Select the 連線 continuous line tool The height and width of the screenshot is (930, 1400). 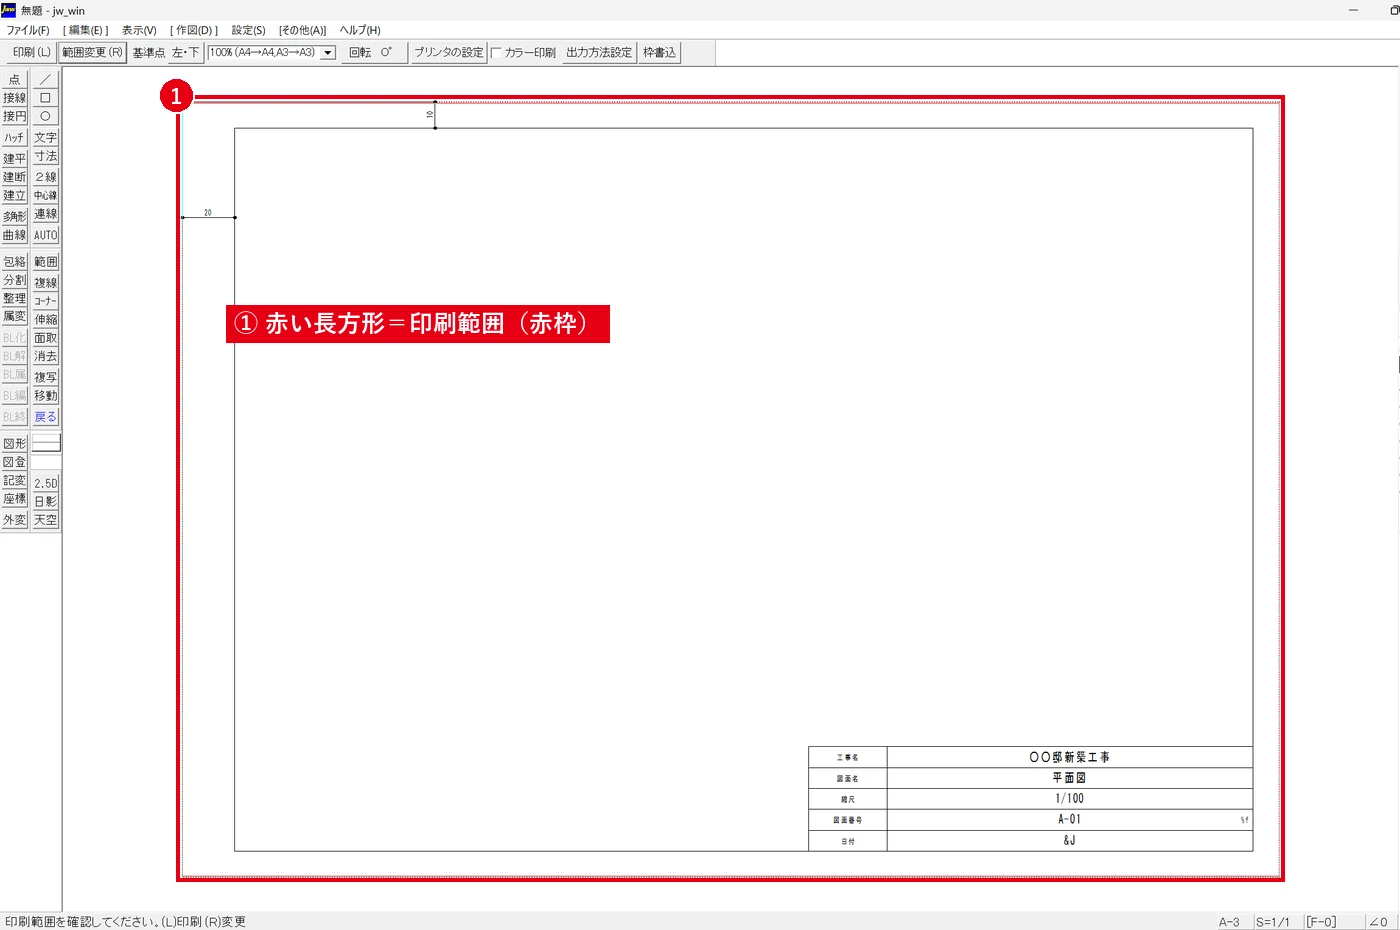tap(45, 215)
